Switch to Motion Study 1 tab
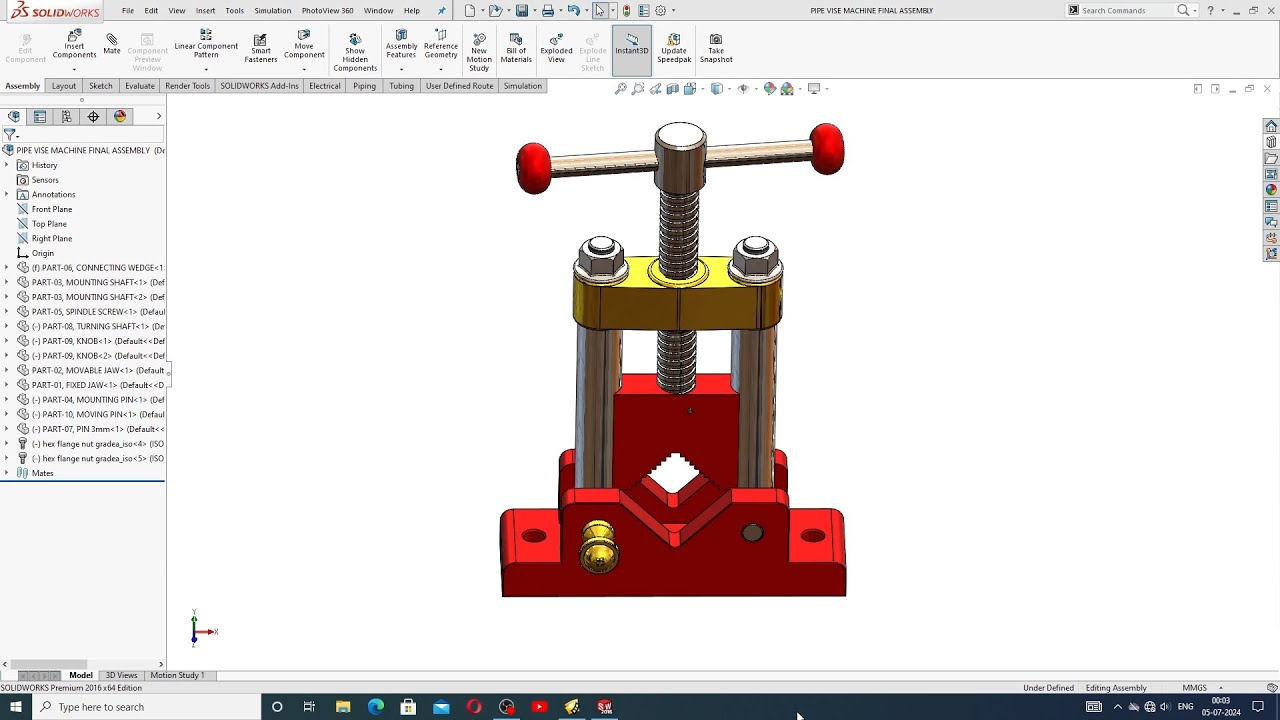1280x720 pixels. point(177,675)
